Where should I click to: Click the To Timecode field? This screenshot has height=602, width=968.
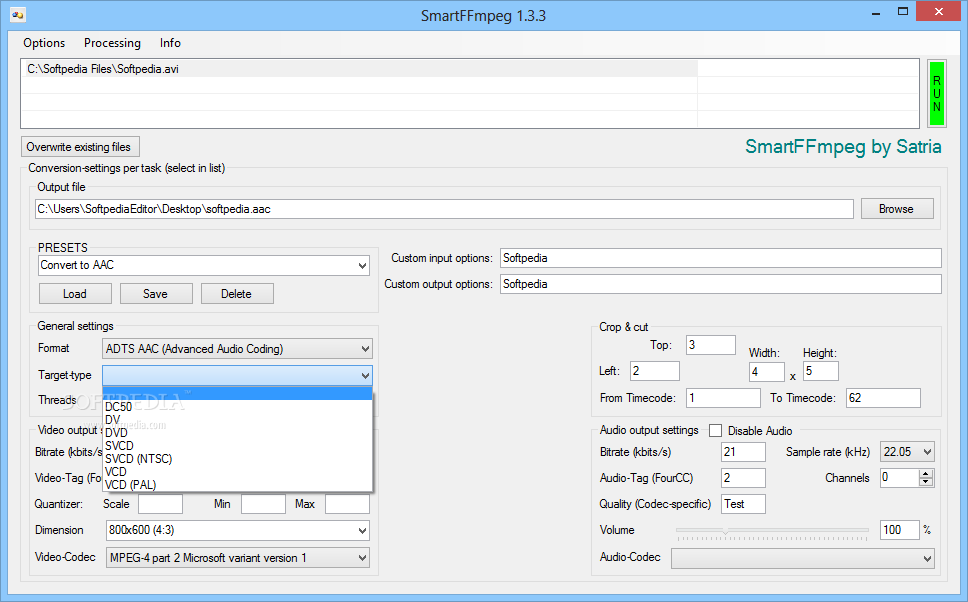pyautogui.click(x=883, y=398)
